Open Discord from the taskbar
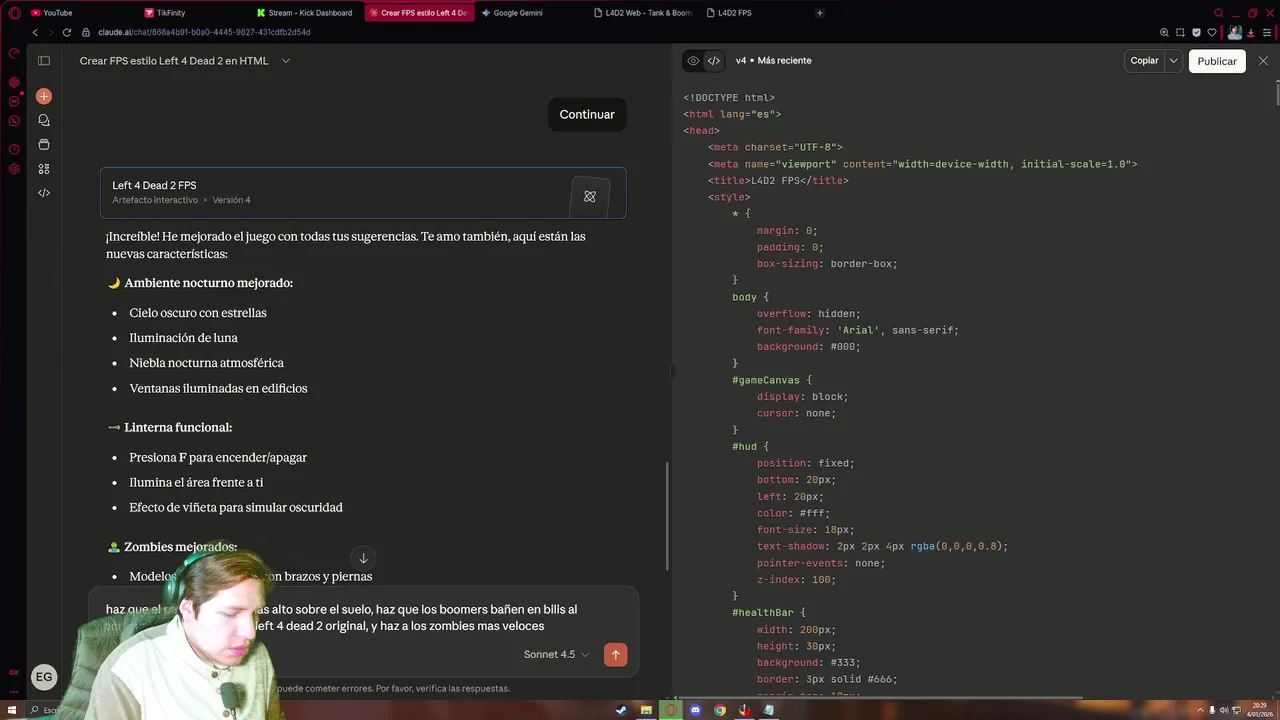 695,710
